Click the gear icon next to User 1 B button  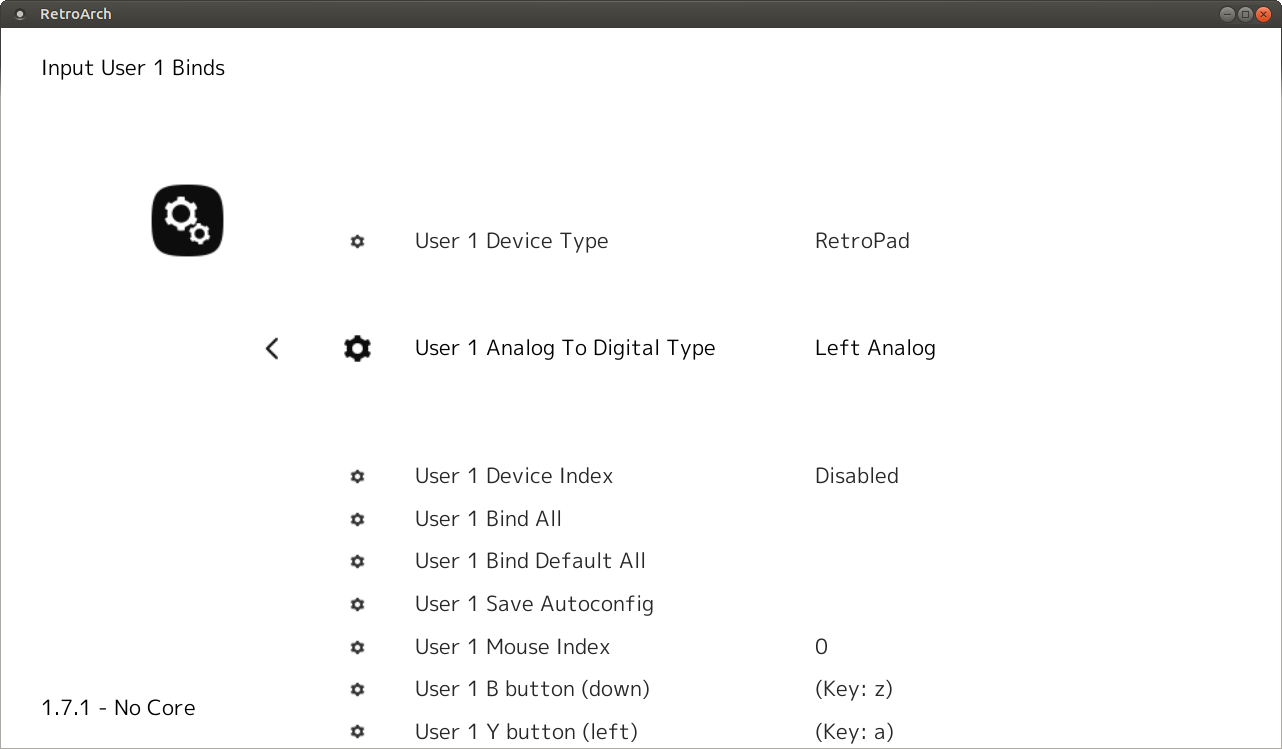pyautogui.click(x=357, y=689)
